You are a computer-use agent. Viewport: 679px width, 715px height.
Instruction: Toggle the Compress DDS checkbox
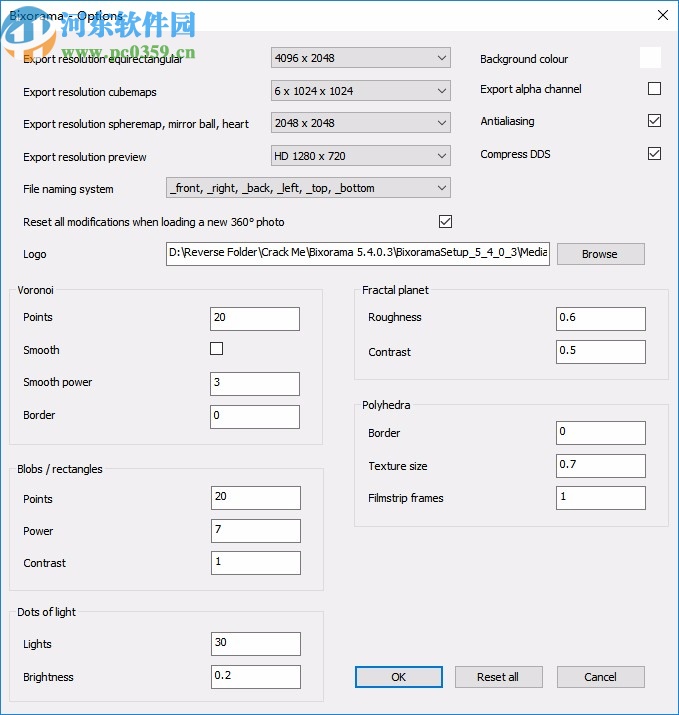[654, 154]
